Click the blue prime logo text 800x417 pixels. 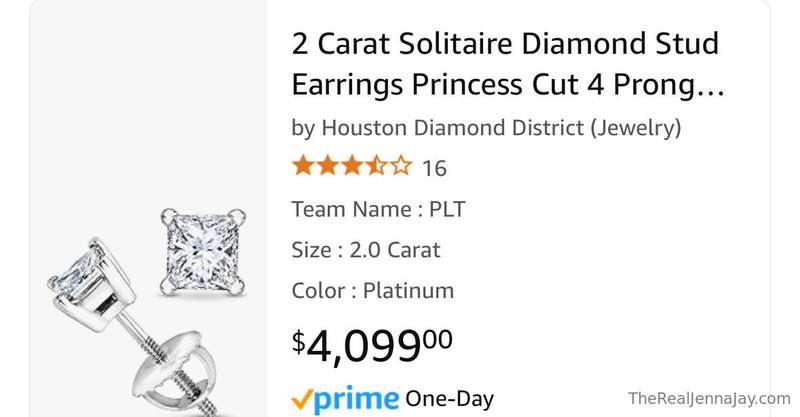[357, 400]
